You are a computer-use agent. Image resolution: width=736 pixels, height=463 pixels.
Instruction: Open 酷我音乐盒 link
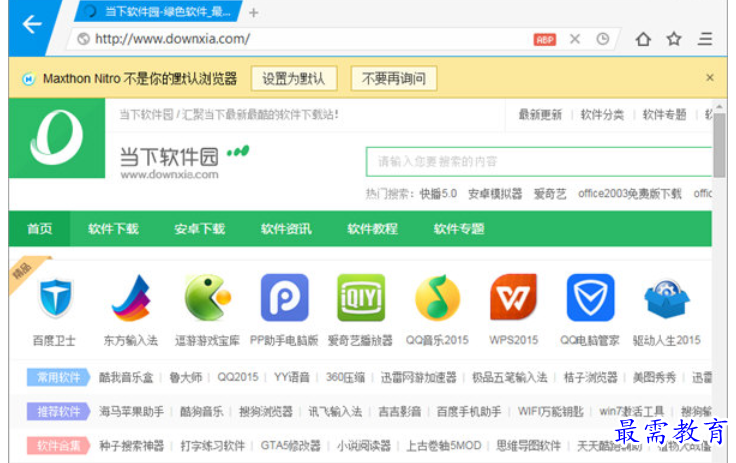click(x=126, y=377)
